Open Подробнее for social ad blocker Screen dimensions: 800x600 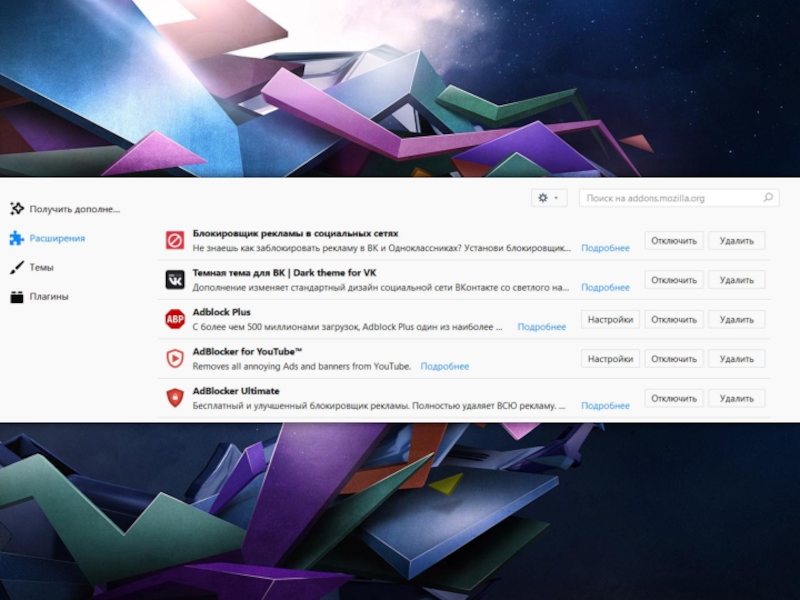(606, 248)
